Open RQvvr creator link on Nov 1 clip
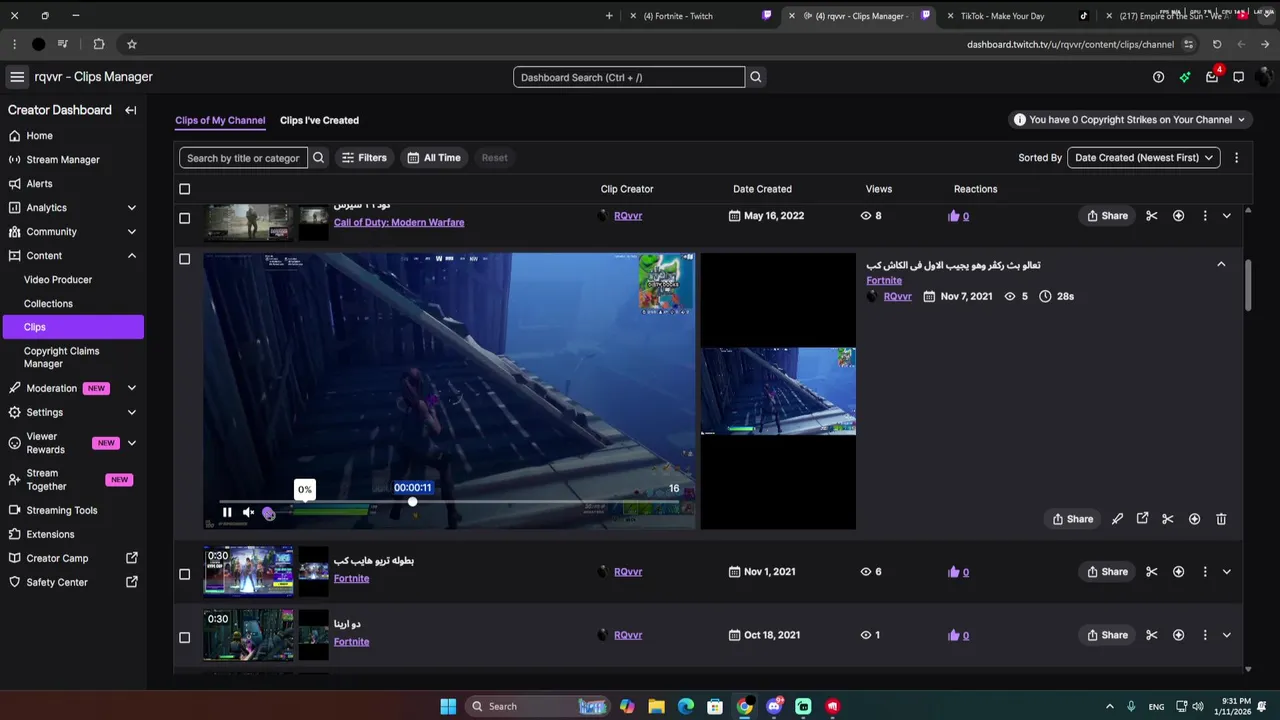The width and height of the screenshot is (1280, 720). (x=628, y=572)
